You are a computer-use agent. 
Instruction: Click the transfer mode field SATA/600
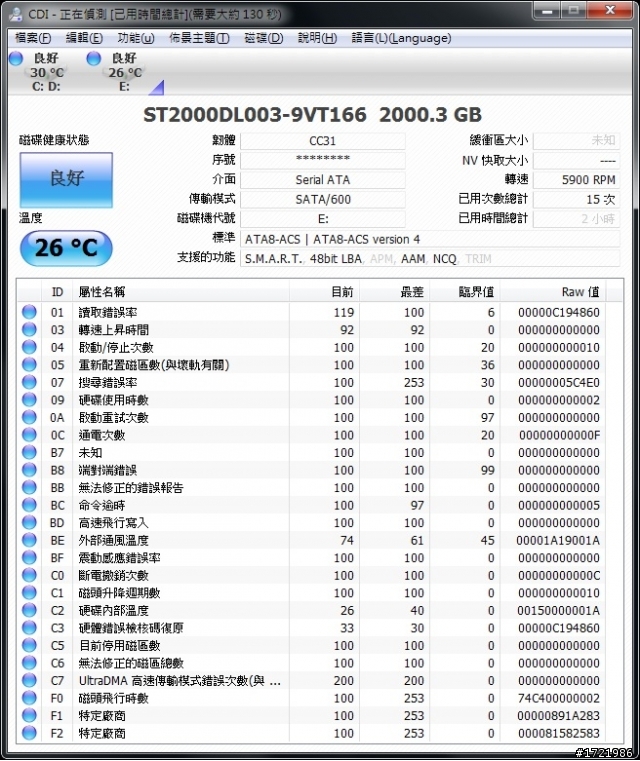323,199
